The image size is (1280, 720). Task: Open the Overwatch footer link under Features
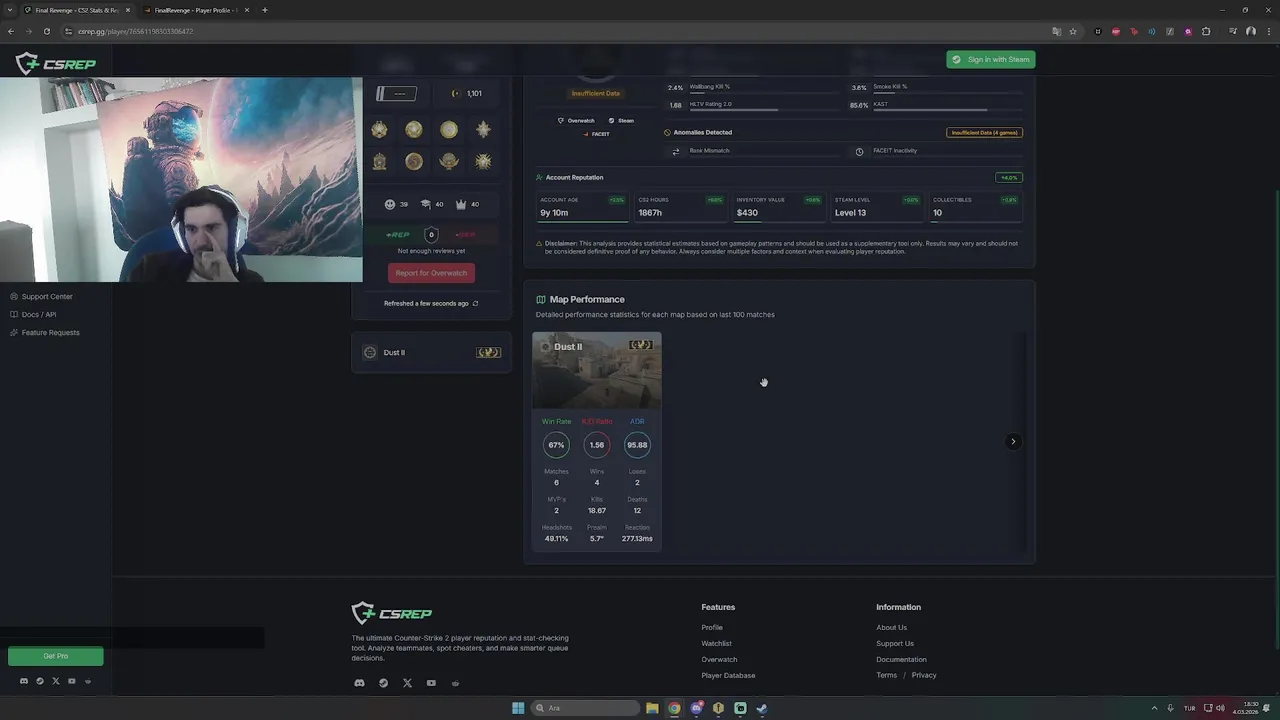pyautogui.click(x=719, y=659)
